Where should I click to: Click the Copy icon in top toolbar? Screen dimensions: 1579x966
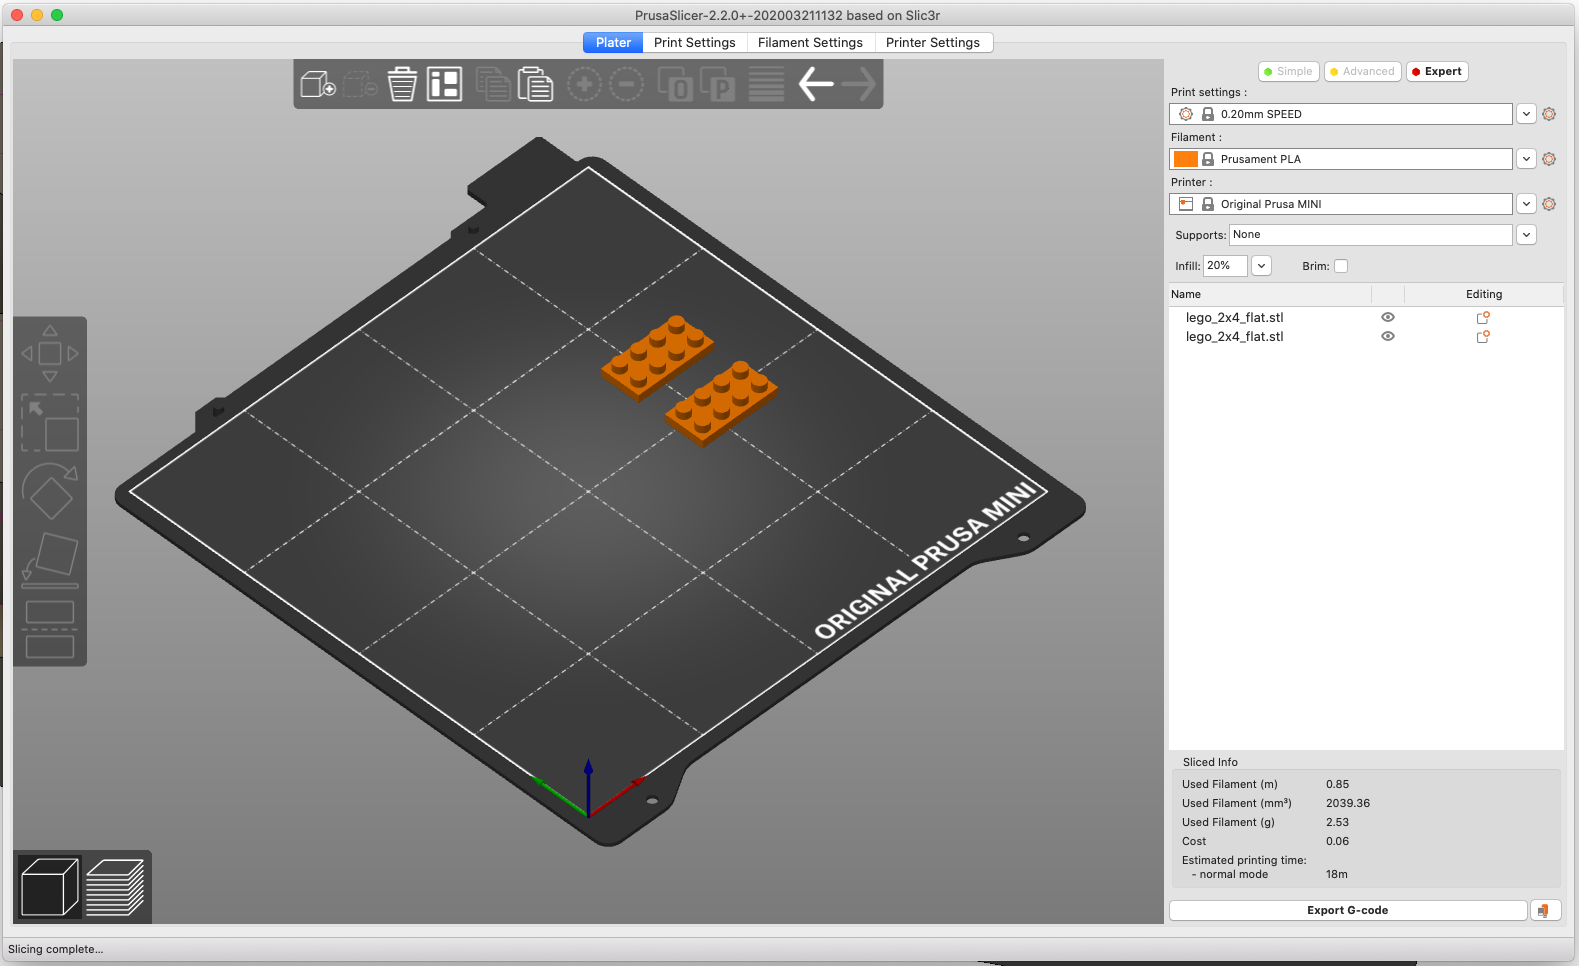click(493, 84)
